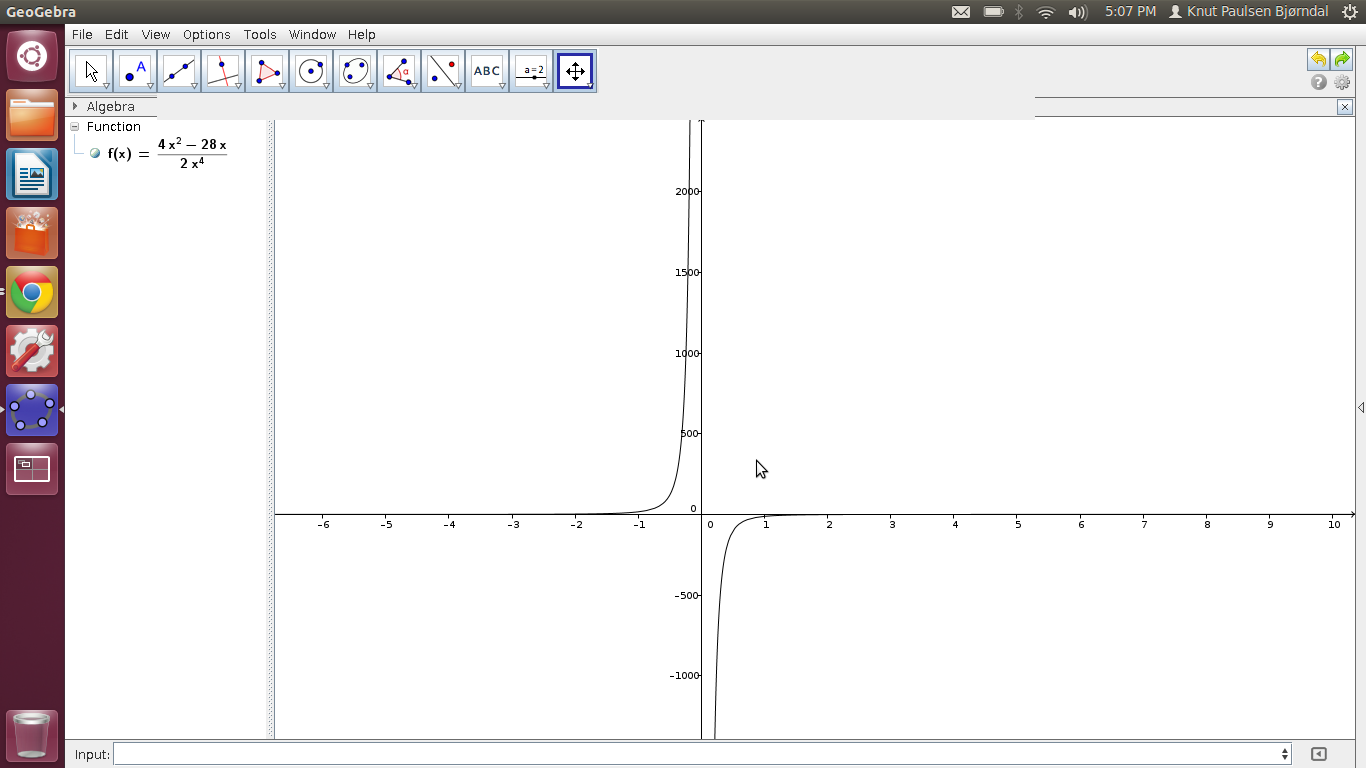
Task: Select the Function group label
Action: coord(114,127)
